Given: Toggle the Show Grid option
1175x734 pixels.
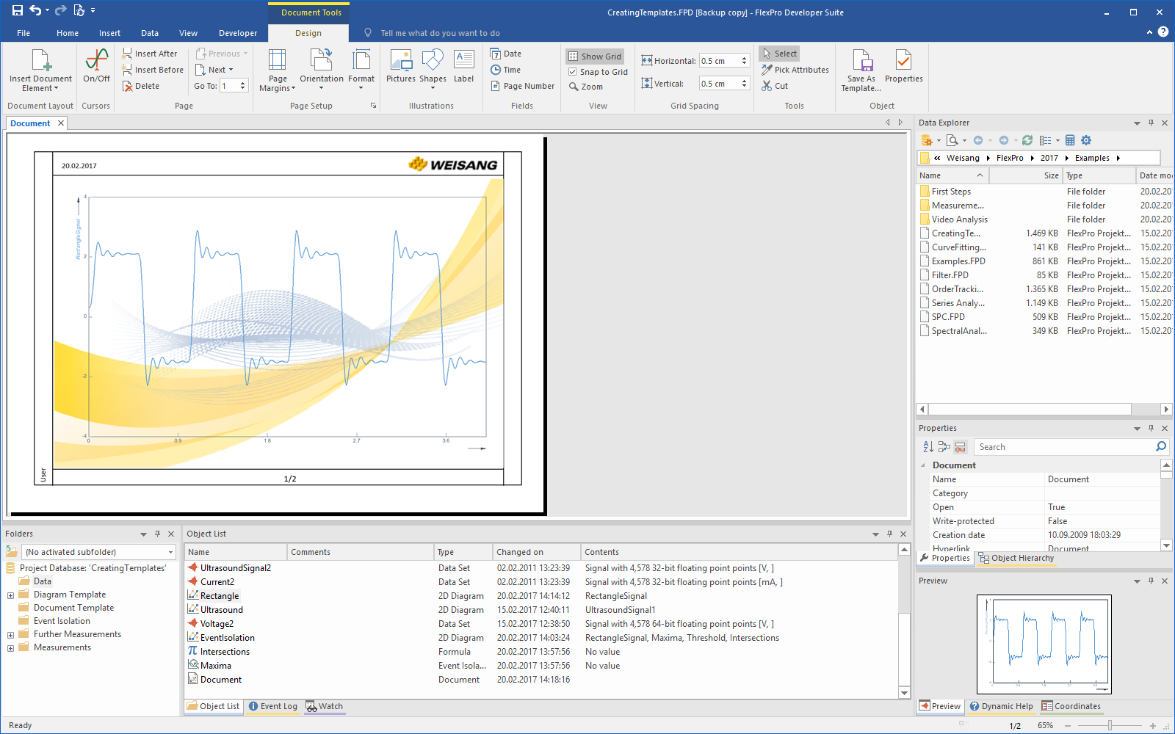Looking at the screenshot, I should coord(594,56).
